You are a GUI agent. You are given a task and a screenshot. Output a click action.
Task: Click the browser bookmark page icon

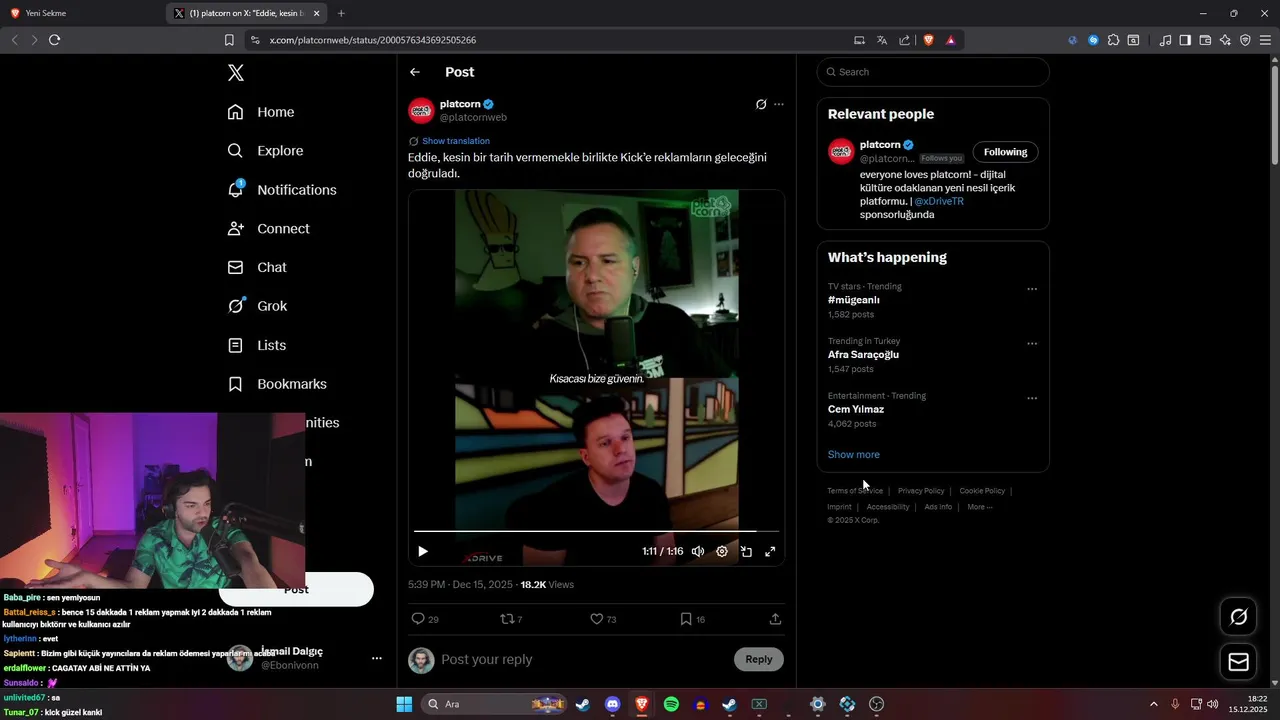tap(229, 40)
